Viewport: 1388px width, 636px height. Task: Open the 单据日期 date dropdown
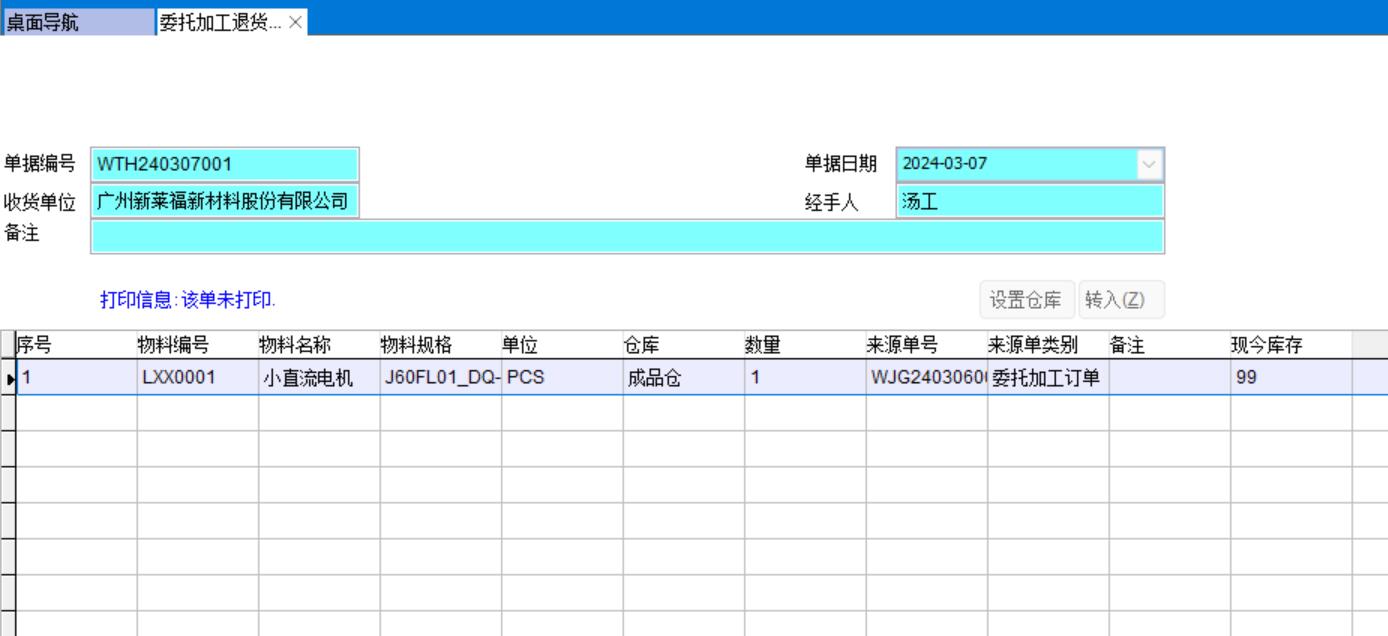1149,164
